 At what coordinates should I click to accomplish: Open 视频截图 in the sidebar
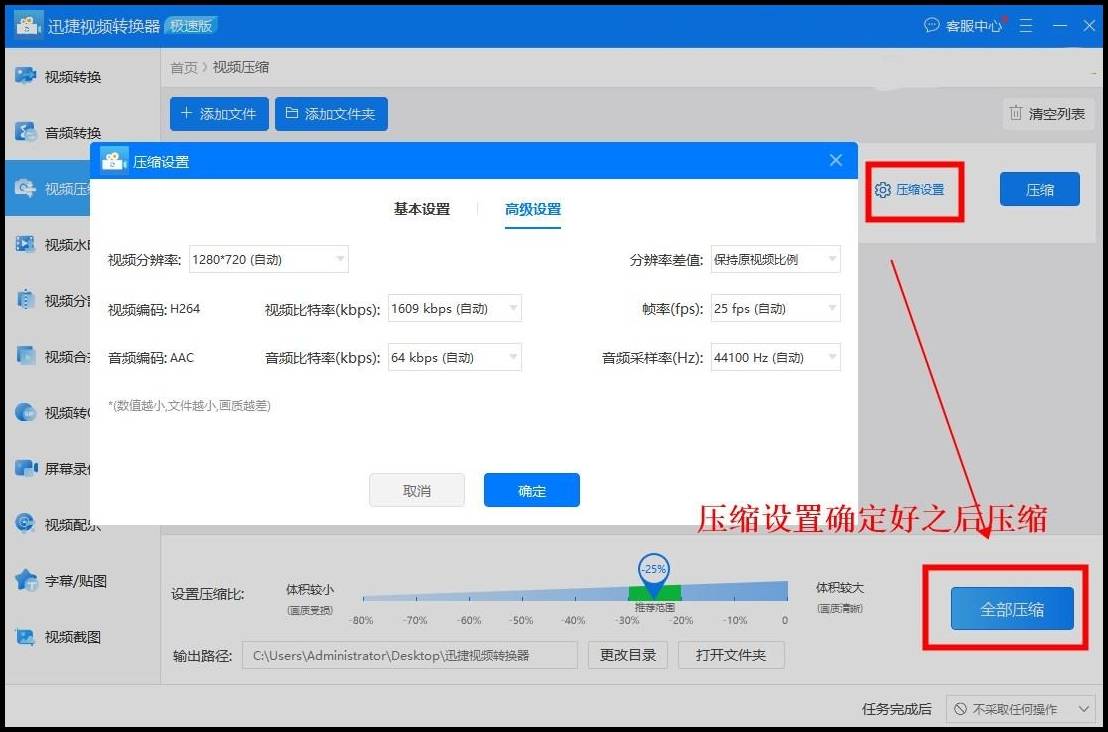coord(59,637)
